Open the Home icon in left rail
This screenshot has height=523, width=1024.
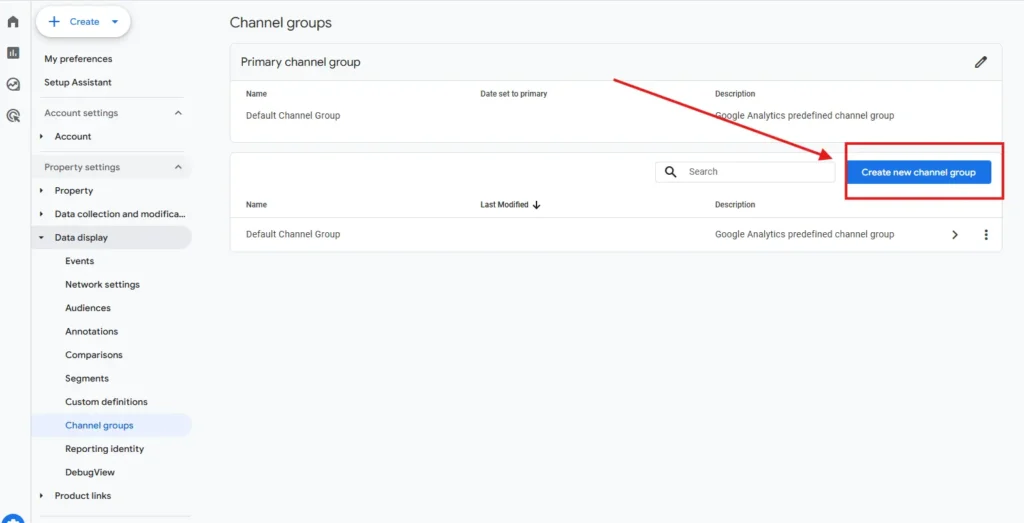pyautogui.click(x=13, y=22)
